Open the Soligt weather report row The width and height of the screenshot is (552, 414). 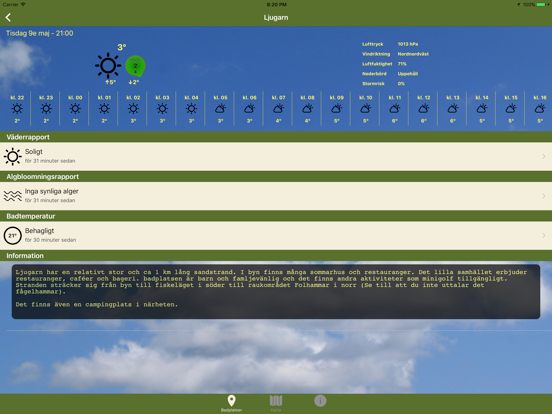click(x=276, y=156)
